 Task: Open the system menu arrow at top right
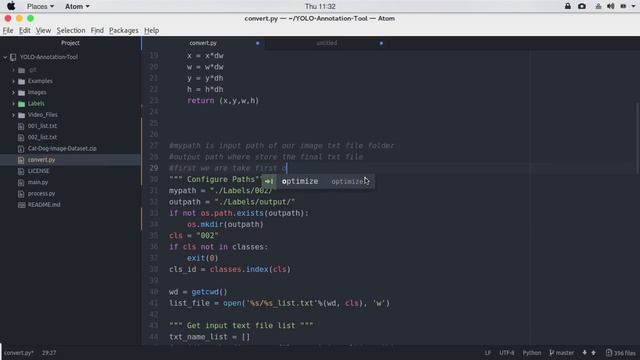click(633, 7)
